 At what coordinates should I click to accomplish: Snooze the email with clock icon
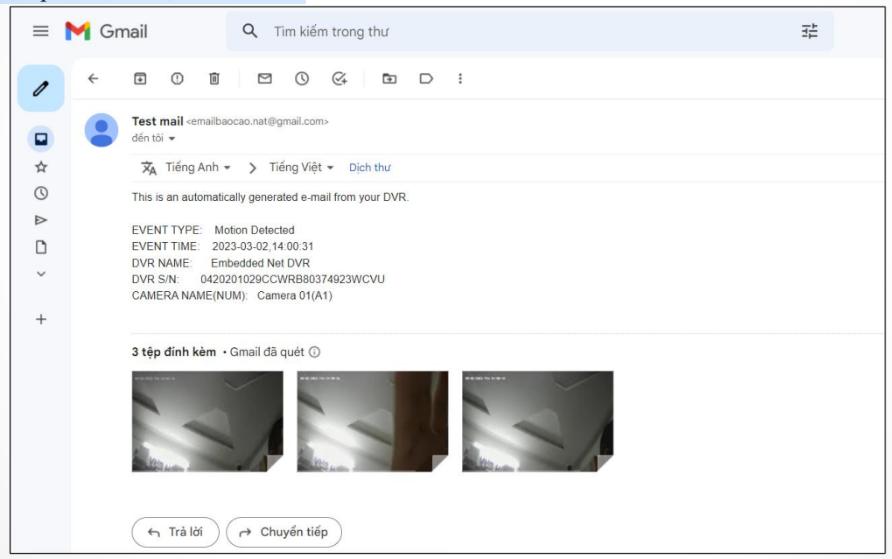pyautogui.click(x=302, y=78)
